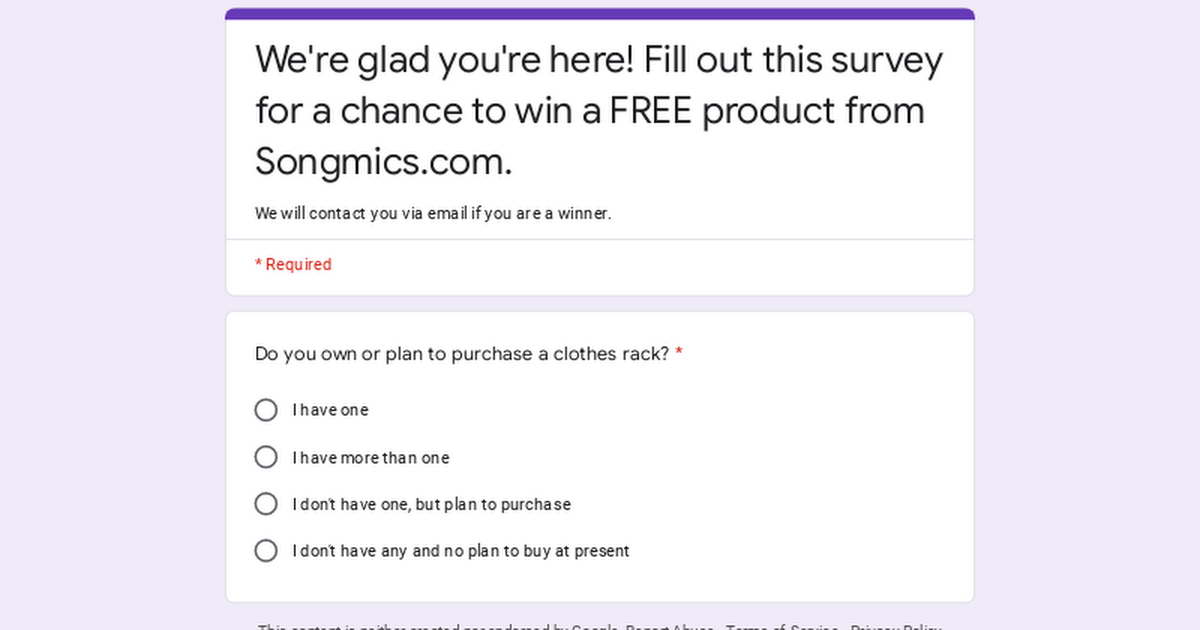Click the 'I have one' label text

coord(330,410)
